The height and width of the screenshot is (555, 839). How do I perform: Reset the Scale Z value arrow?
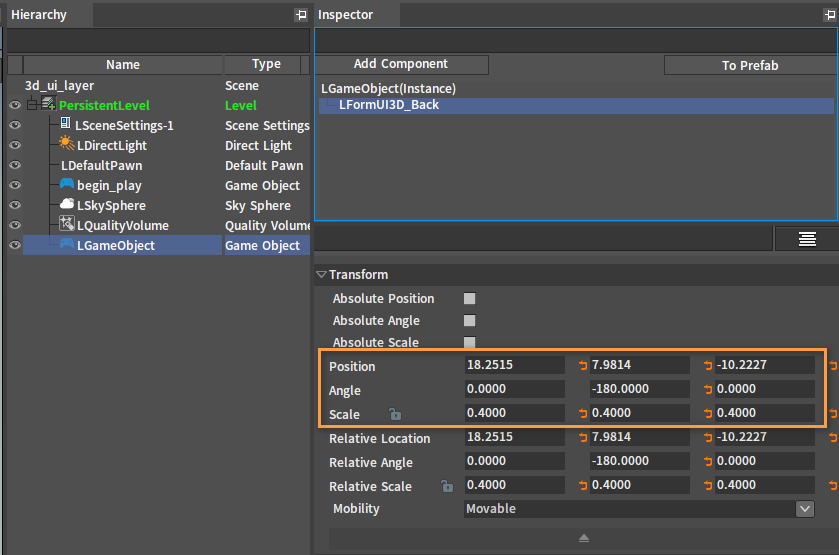833,414
